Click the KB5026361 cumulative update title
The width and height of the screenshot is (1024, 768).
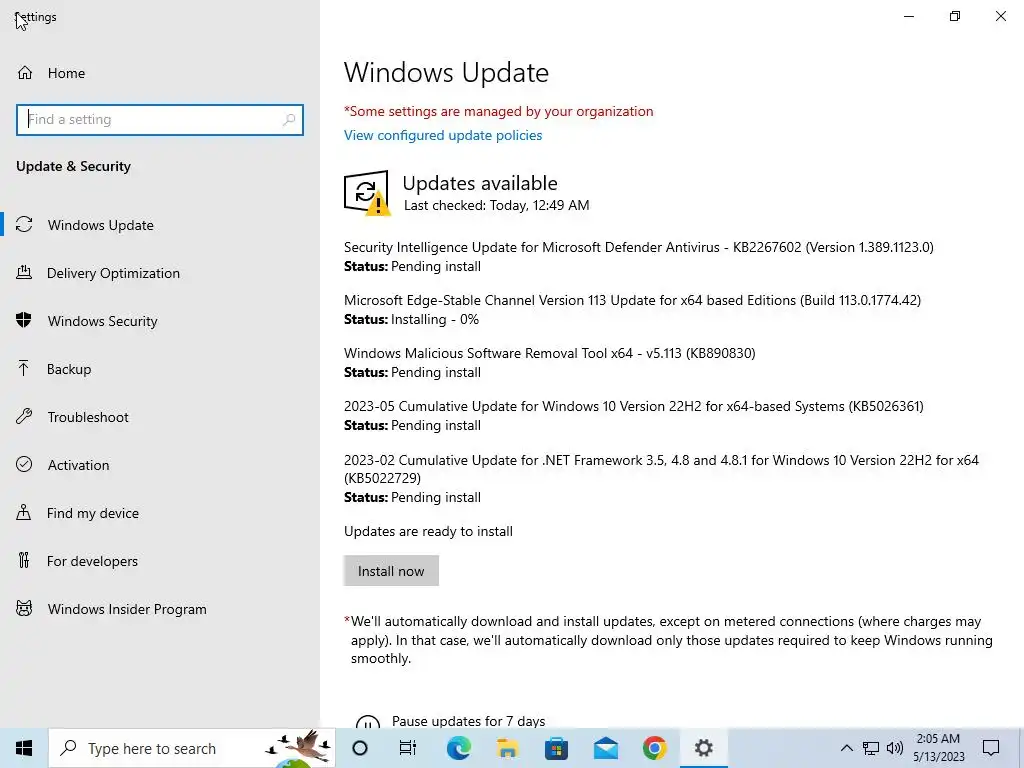pos(633,406)
